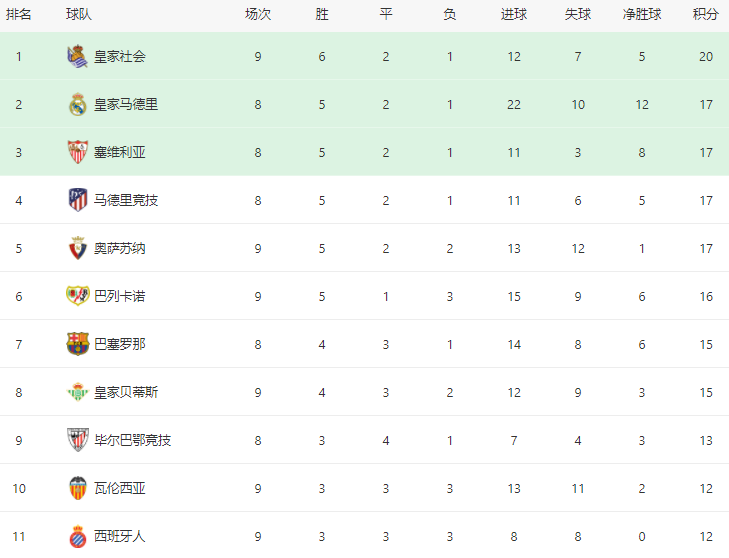Screen dimensions: 729x558
Task: Click the Osasuna team crest
Action: point(78,248)
